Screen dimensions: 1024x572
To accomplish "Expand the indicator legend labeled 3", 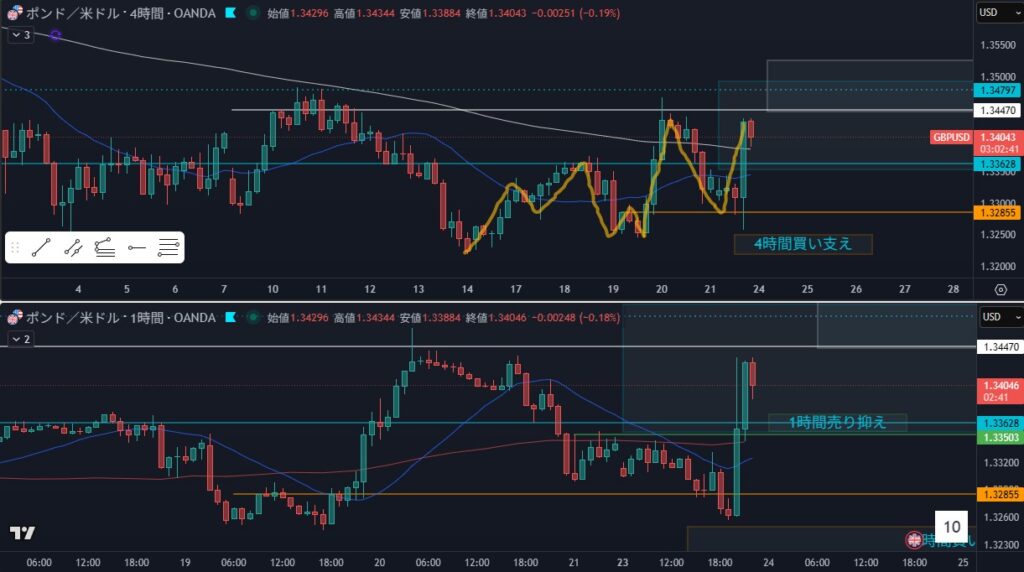I will (x=20, y=35).
